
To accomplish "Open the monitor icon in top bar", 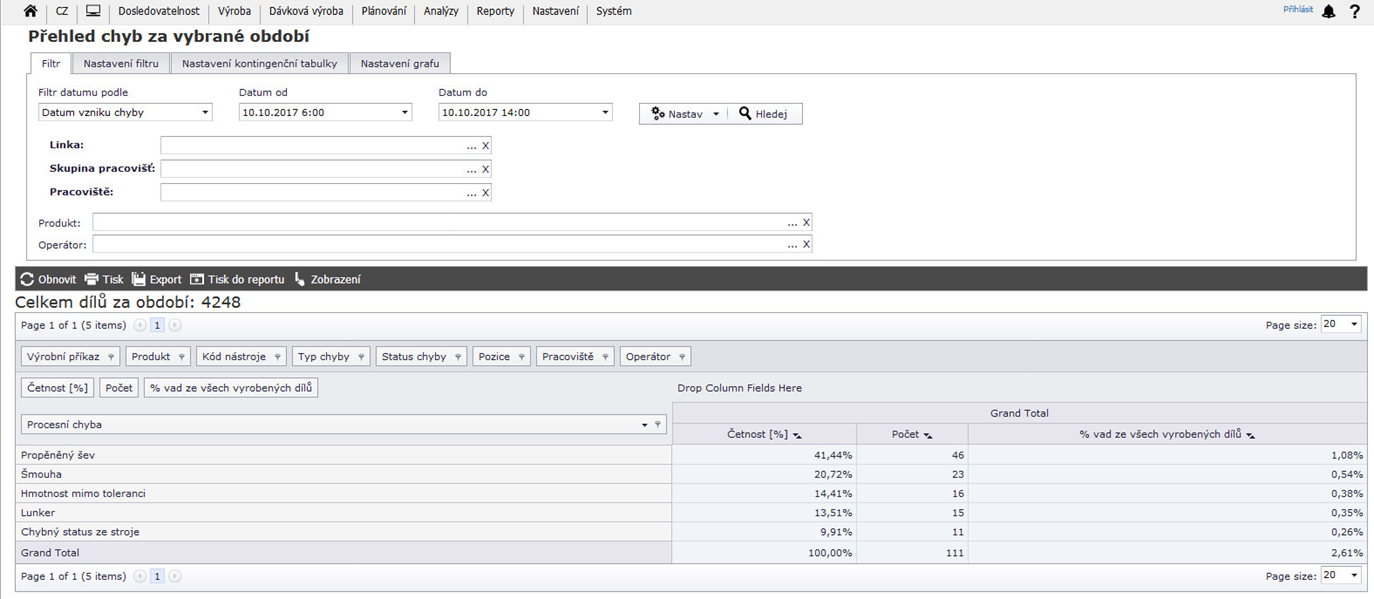I will [x=93, y=12].
